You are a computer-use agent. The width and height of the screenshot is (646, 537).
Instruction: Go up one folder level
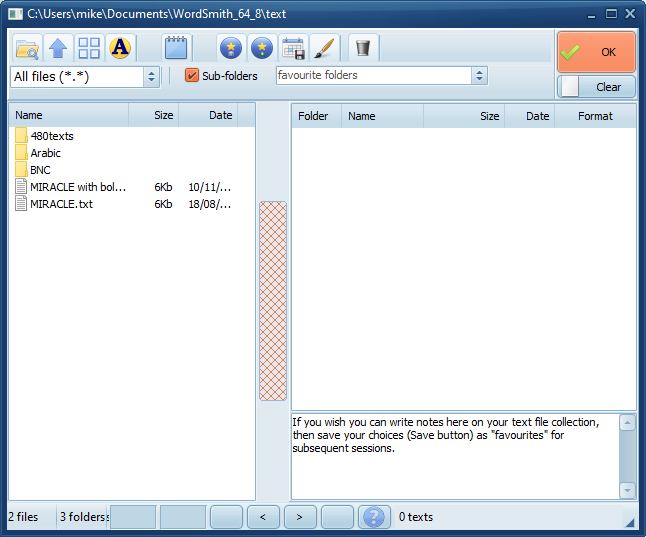(x=58, y=48)
